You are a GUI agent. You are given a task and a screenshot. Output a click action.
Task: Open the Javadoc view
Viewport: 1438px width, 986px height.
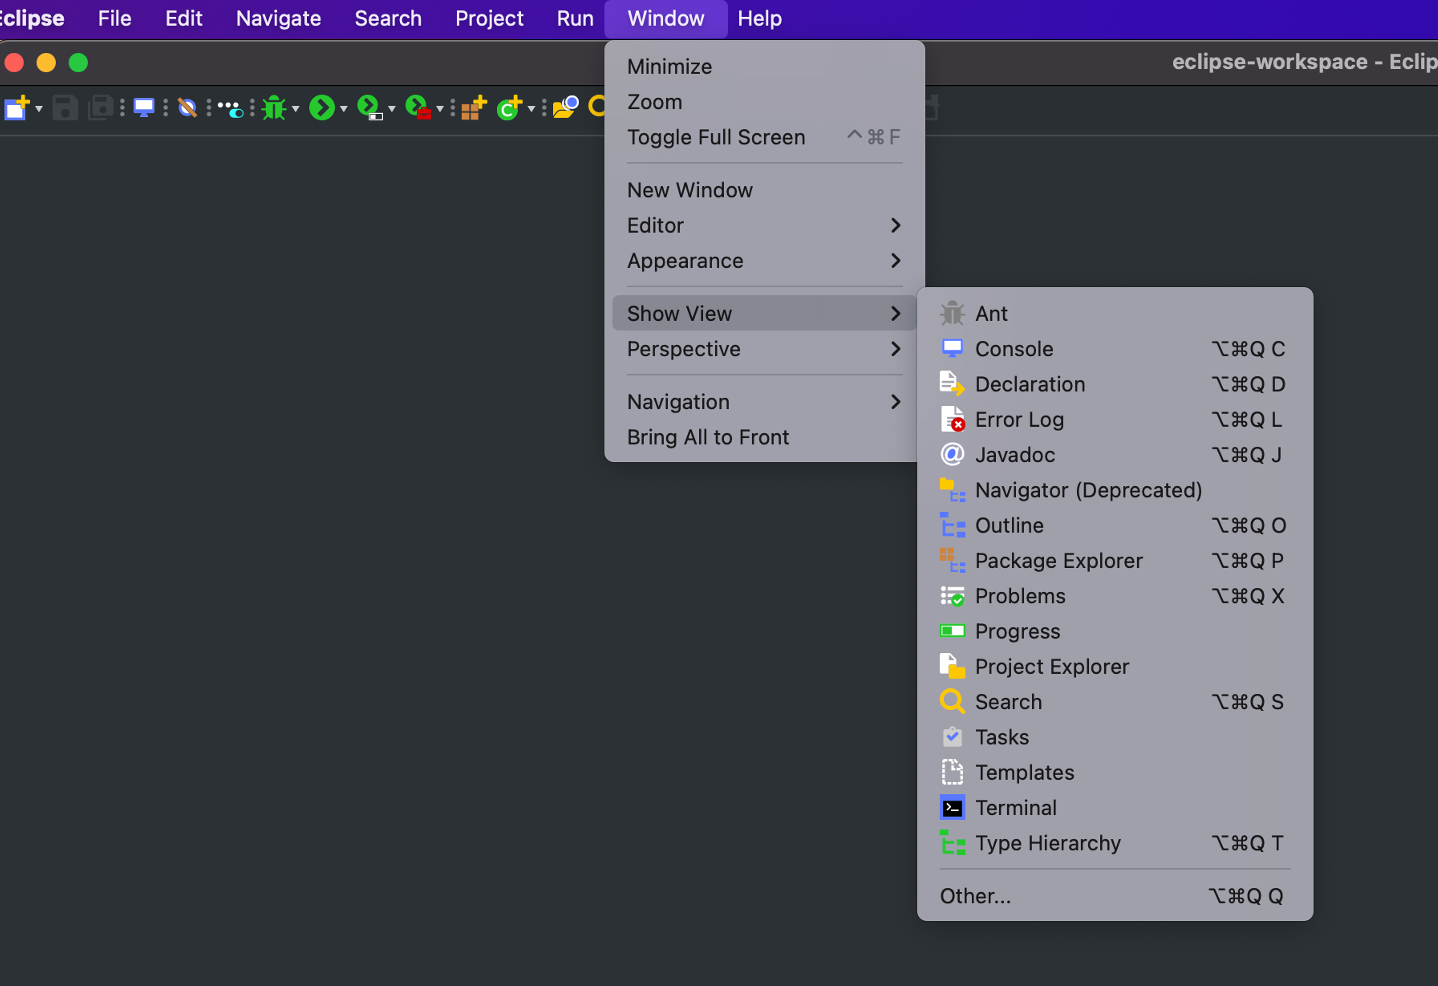click(x=1115, y=455)
